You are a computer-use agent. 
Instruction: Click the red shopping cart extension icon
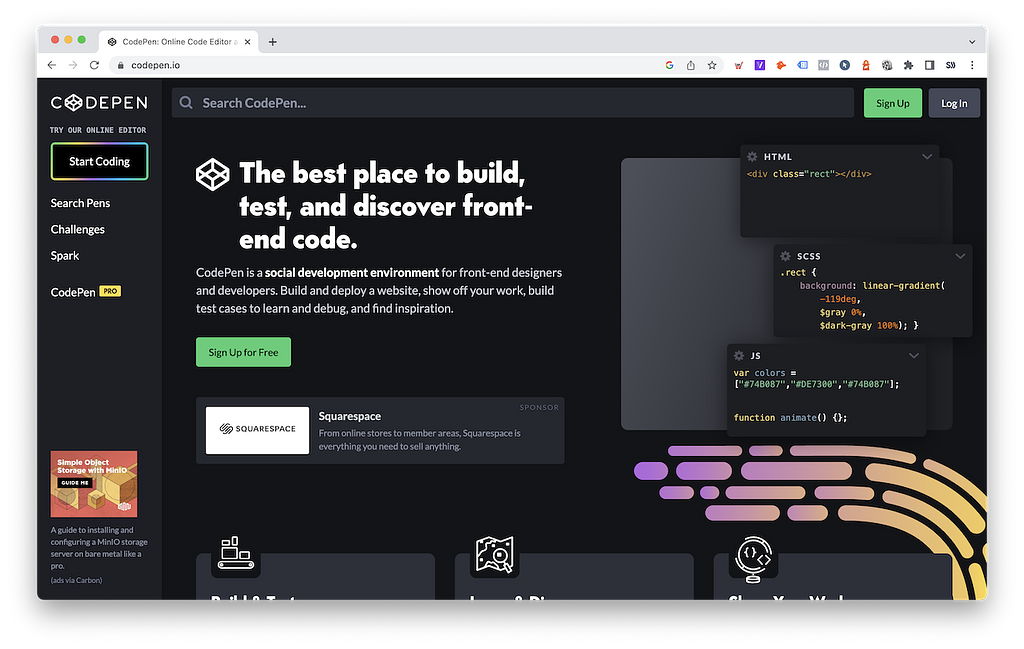tap(739, 65)
